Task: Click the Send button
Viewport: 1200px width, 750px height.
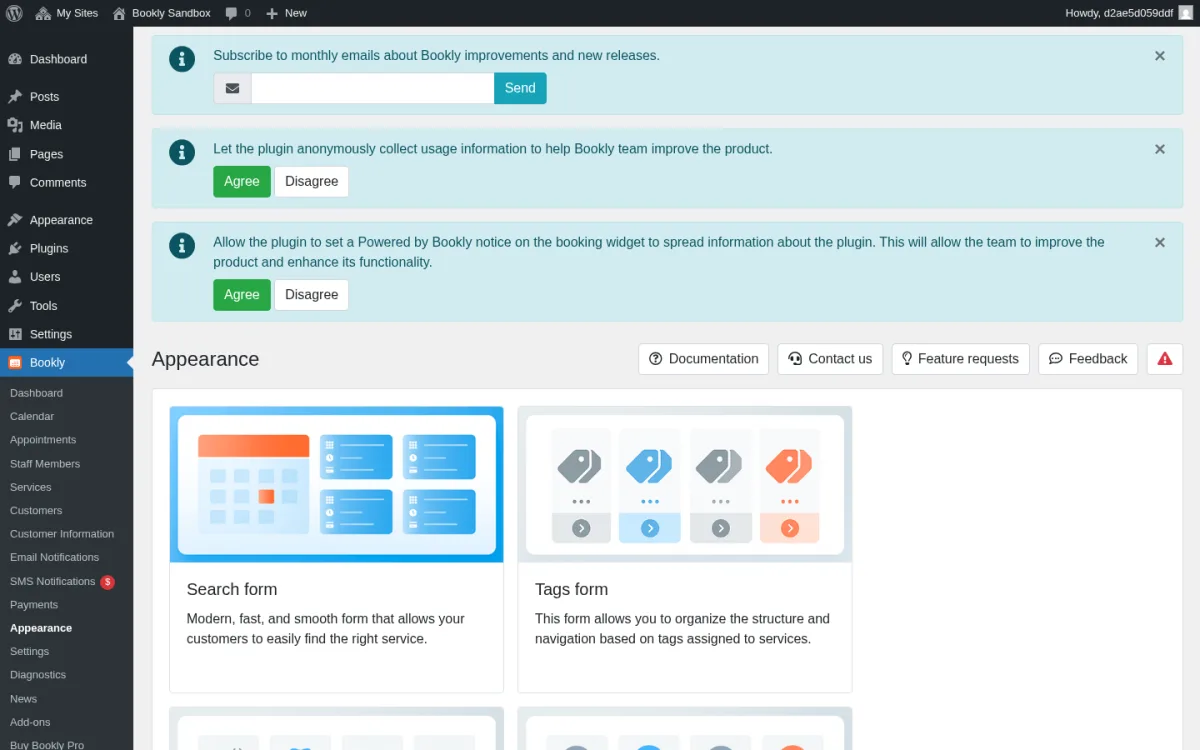Action: tap(520, 88)
